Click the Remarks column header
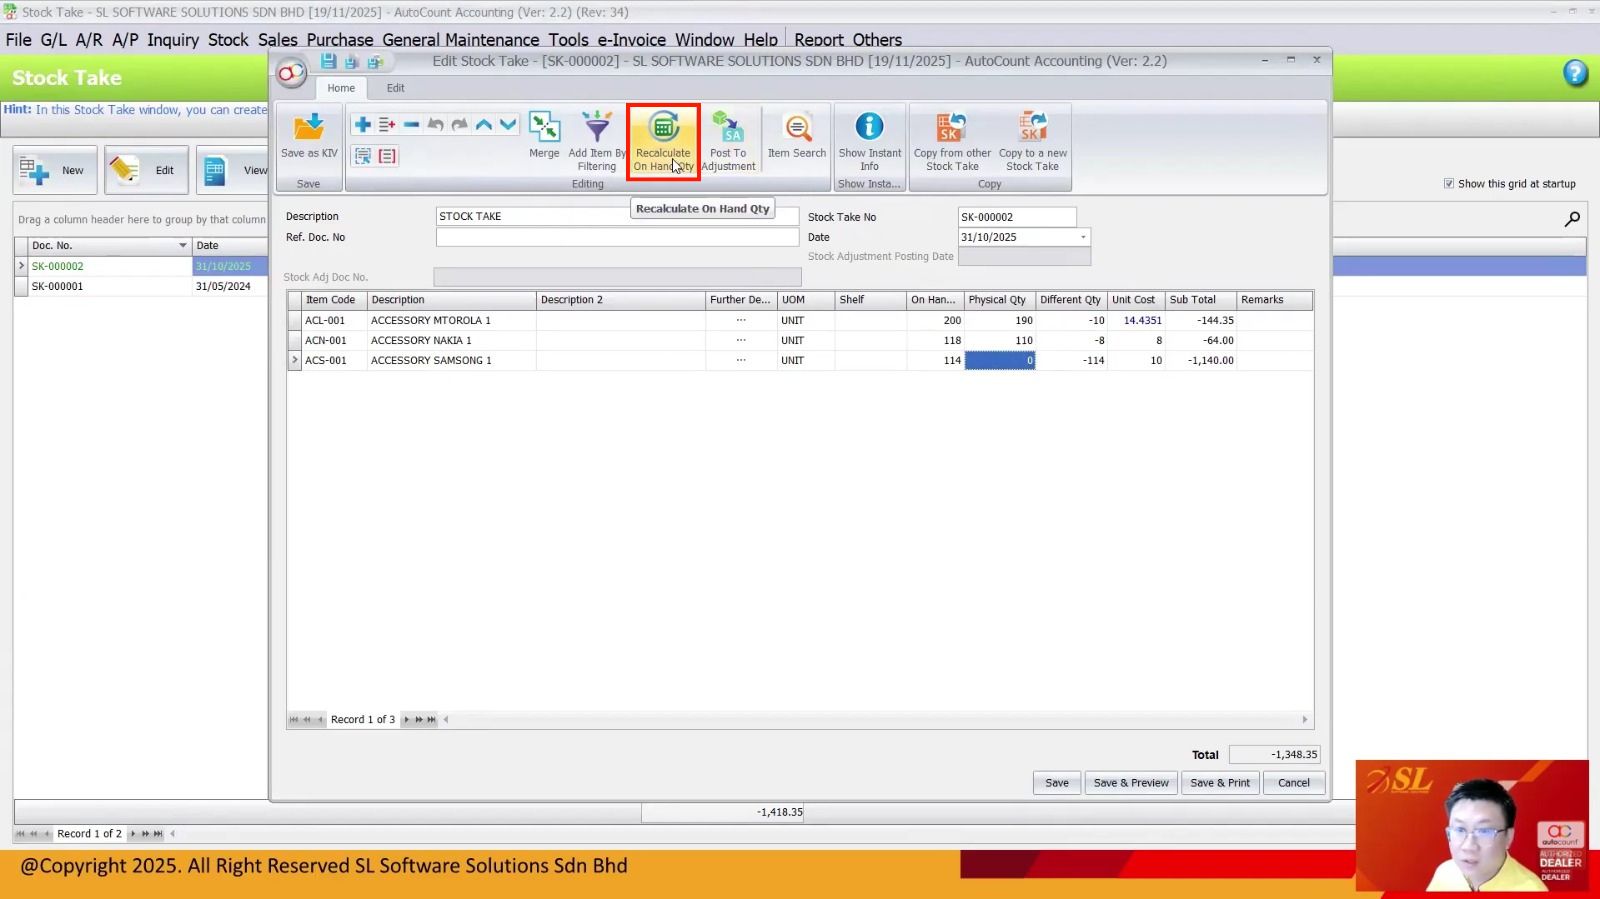1600x899 pixels. pyautogui.click(x=1275, y=300)
